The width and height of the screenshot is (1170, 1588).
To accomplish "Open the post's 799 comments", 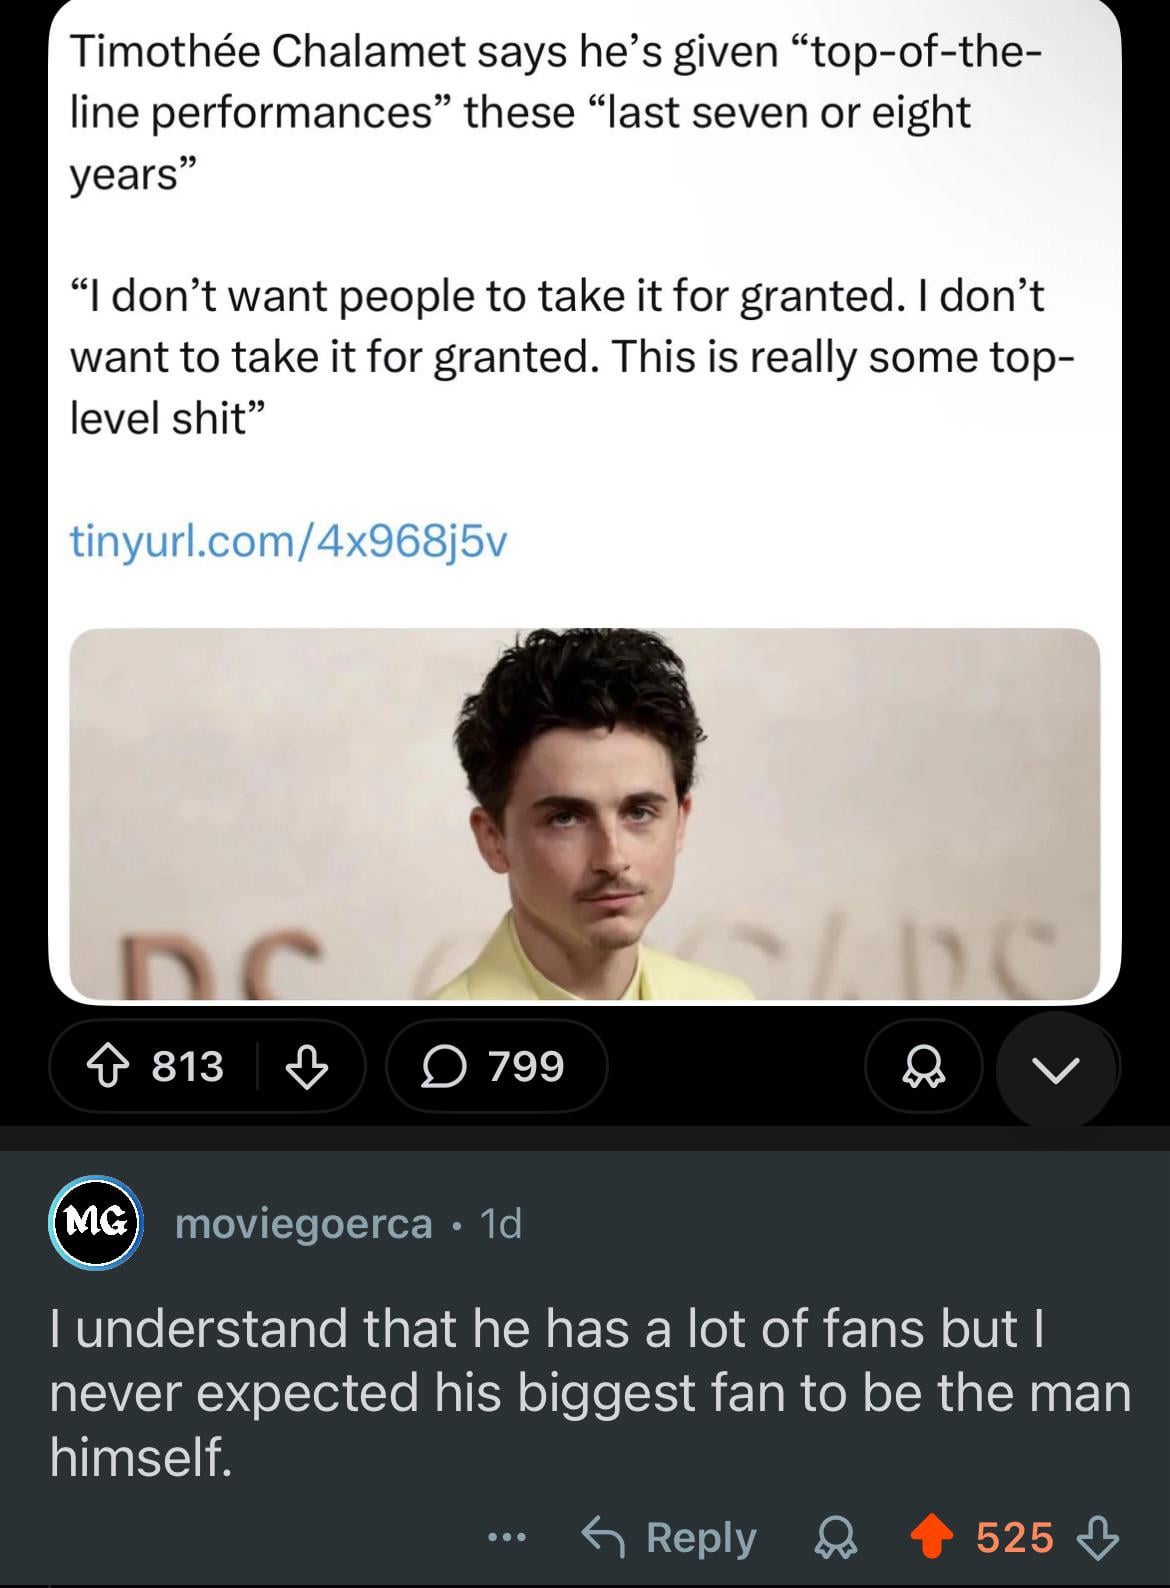I will point(496,1067).
